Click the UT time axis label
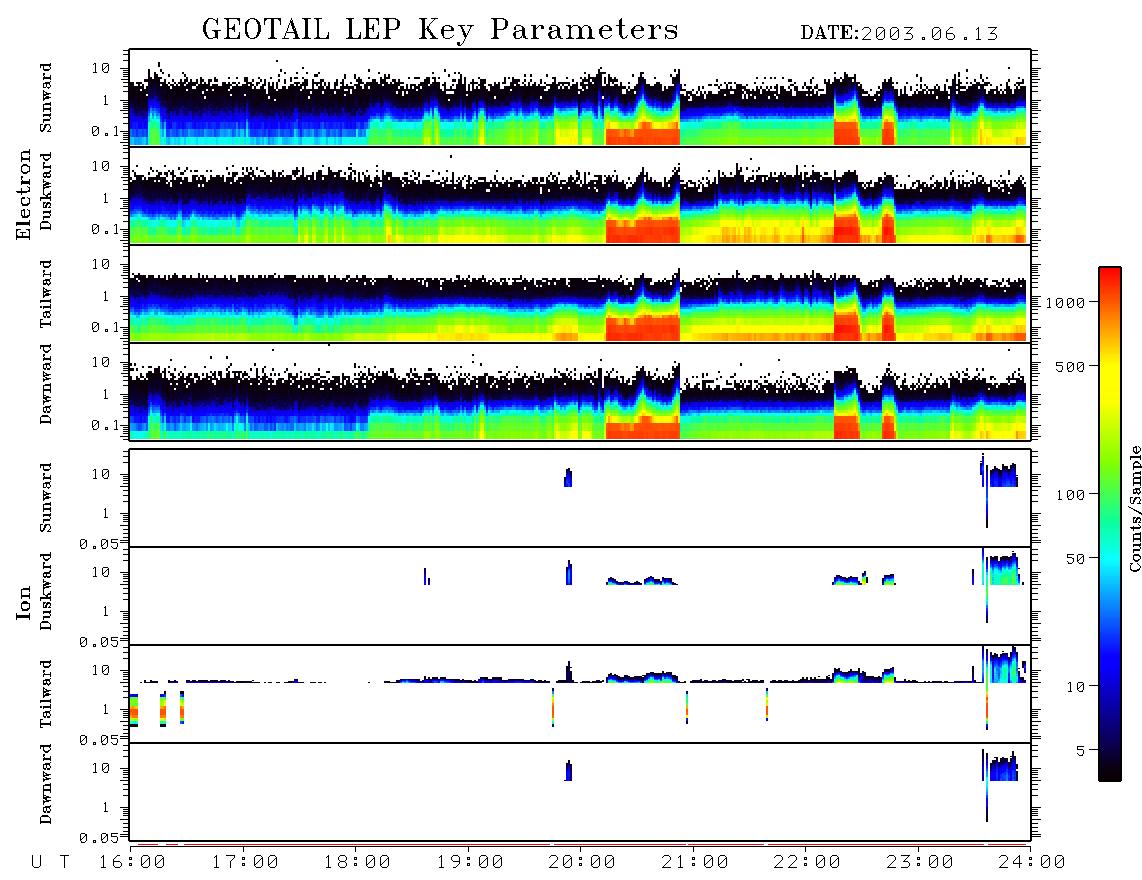 point(50,862)
